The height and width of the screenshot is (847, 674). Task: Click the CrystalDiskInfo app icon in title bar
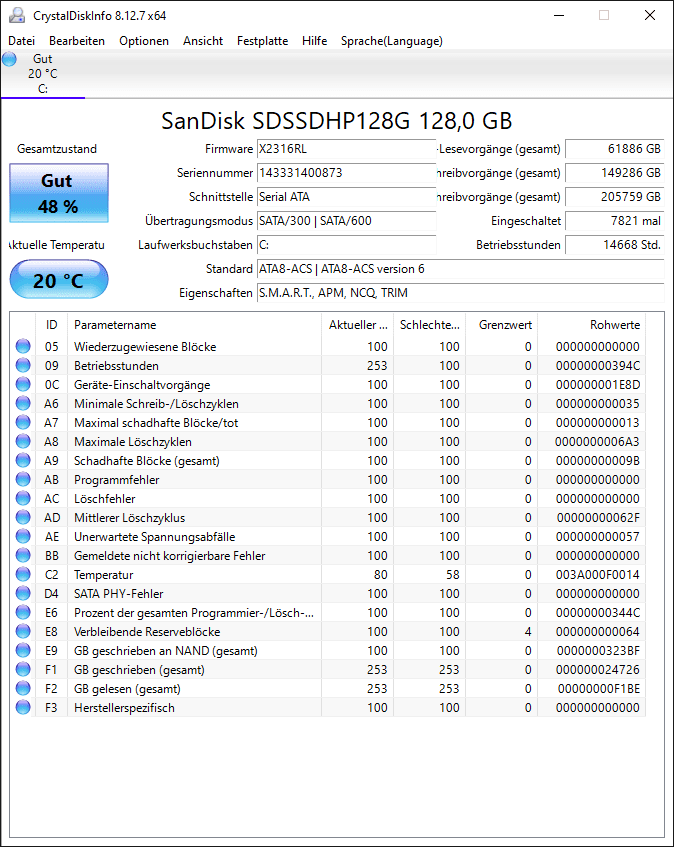17,15
